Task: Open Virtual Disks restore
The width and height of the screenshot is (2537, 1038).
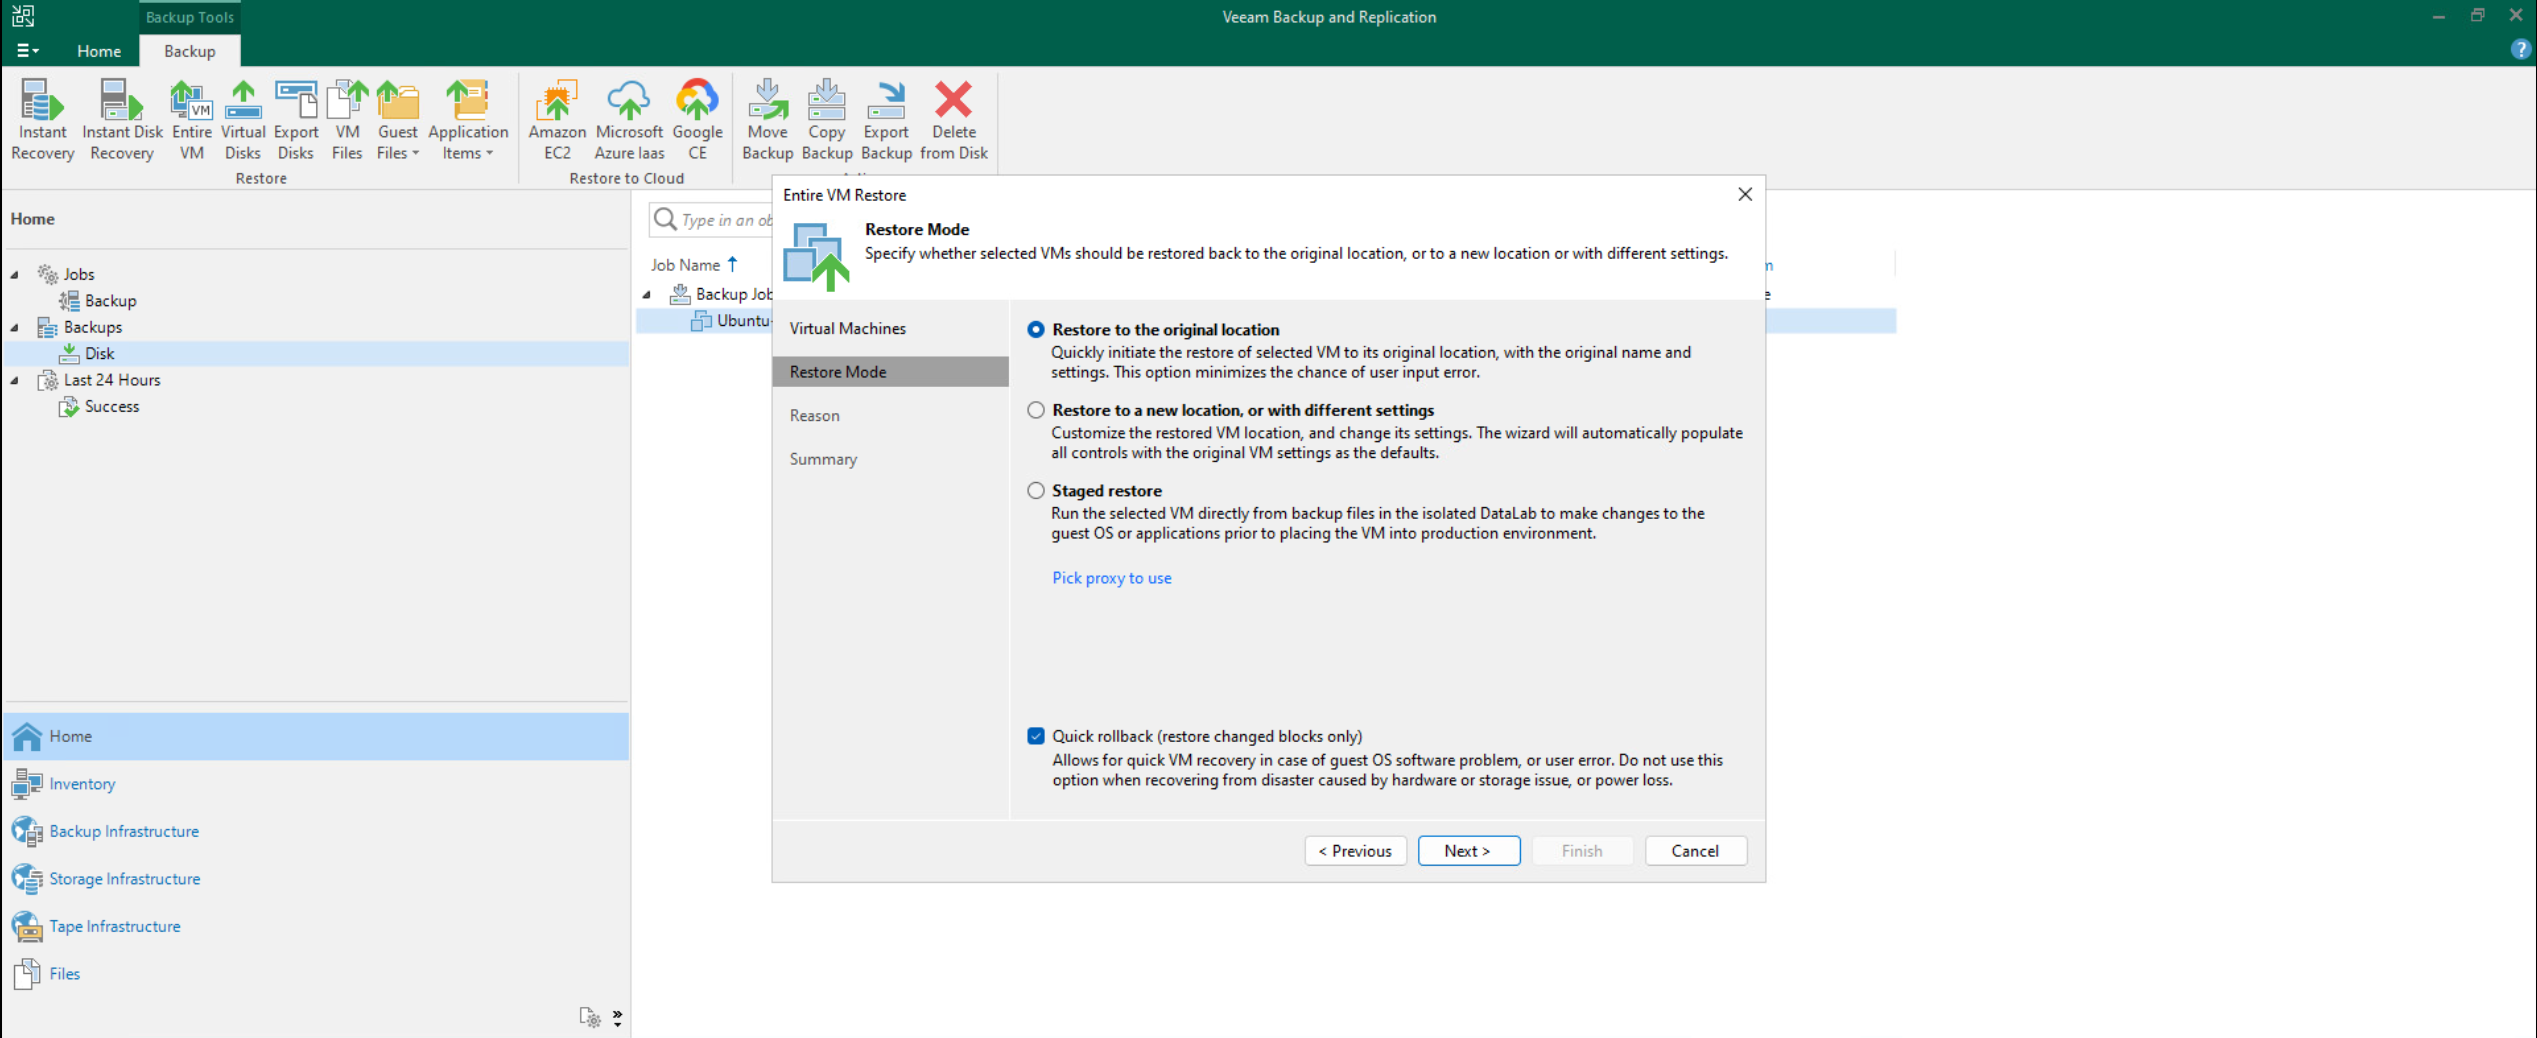Action: coord(243,120)
